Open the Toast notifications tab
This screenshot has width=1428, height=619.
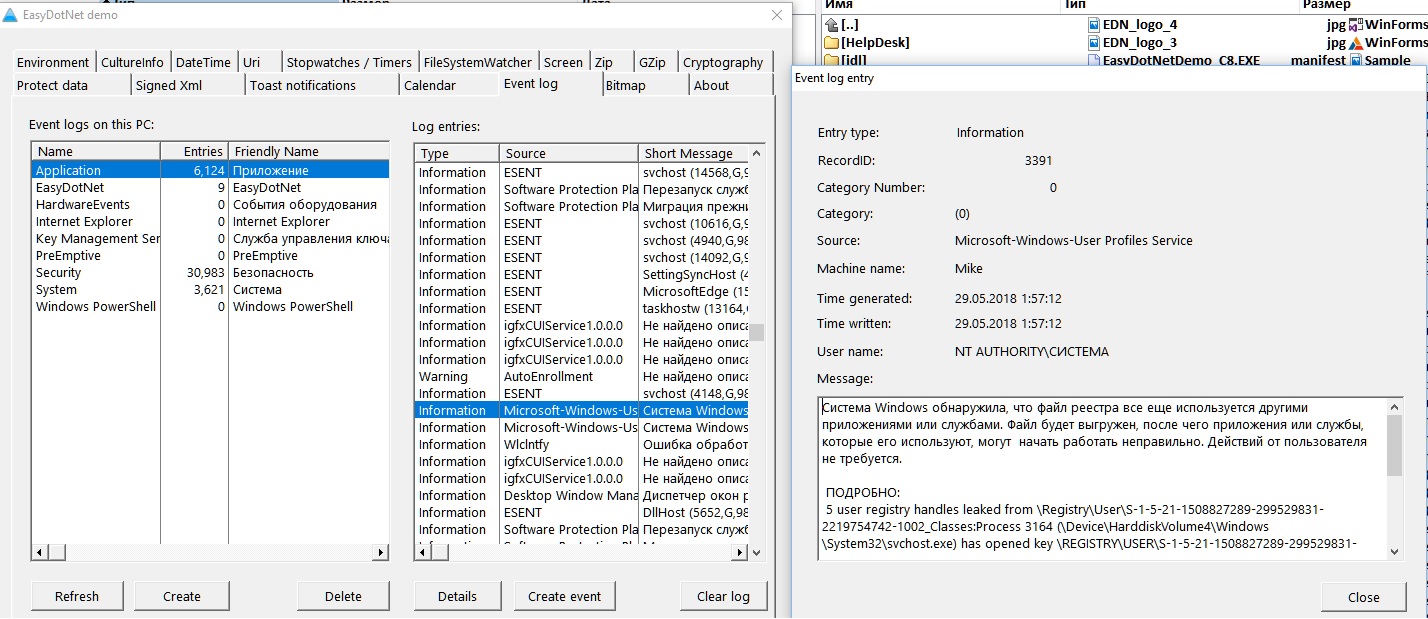point(302,85)
